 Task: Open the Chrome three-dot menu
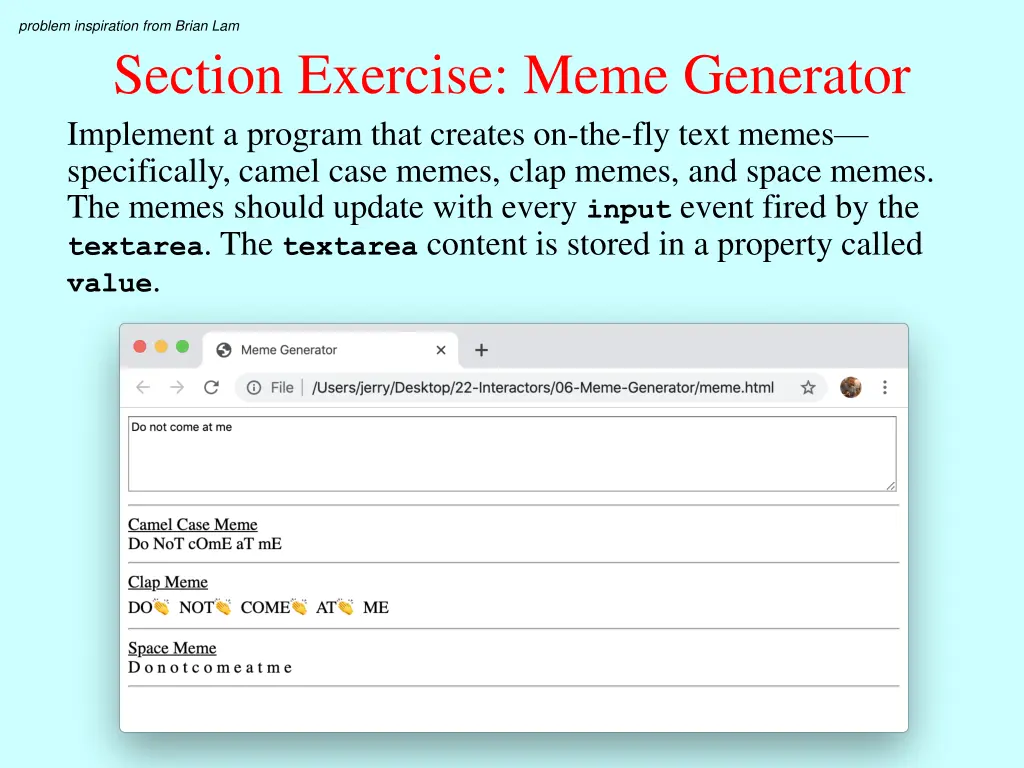coord(885,387)
